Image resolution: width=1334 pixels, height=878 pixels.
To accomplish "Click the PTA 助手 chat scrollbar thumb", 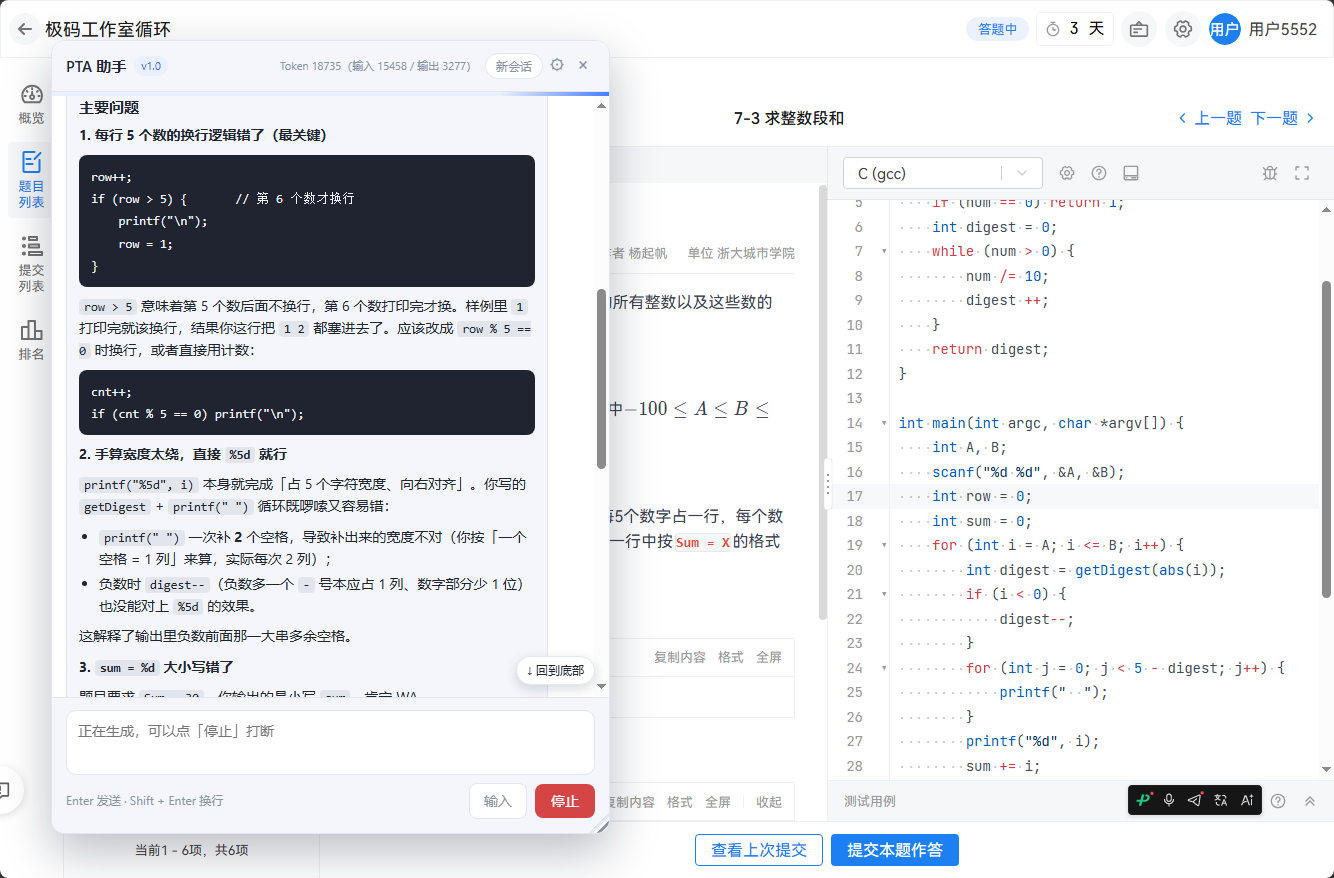I will pyautogui.click(x=601, y=379).
